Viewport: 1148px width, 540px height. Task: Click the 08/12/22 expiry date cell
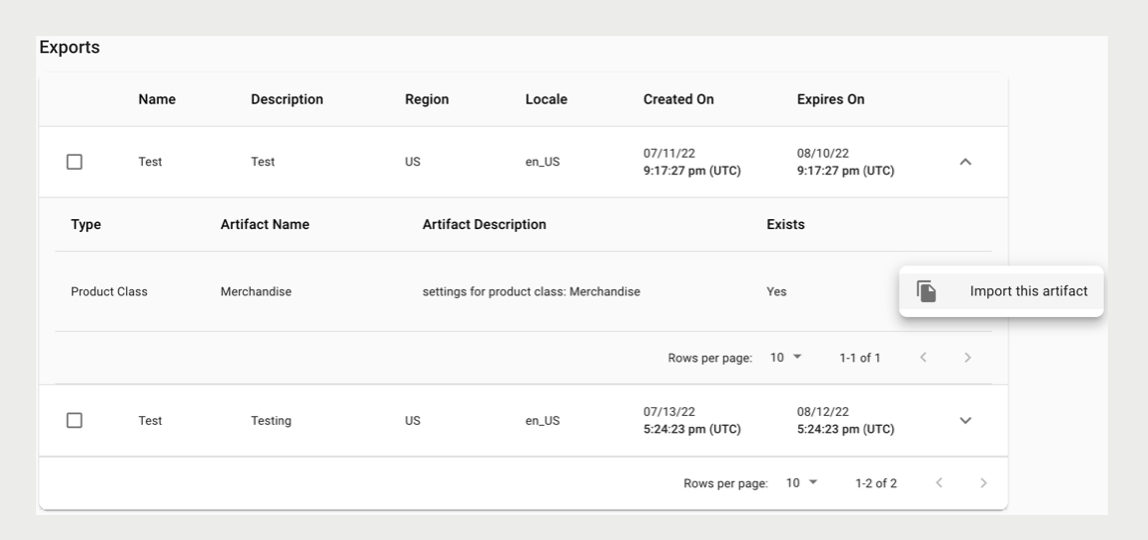(823, 412)
